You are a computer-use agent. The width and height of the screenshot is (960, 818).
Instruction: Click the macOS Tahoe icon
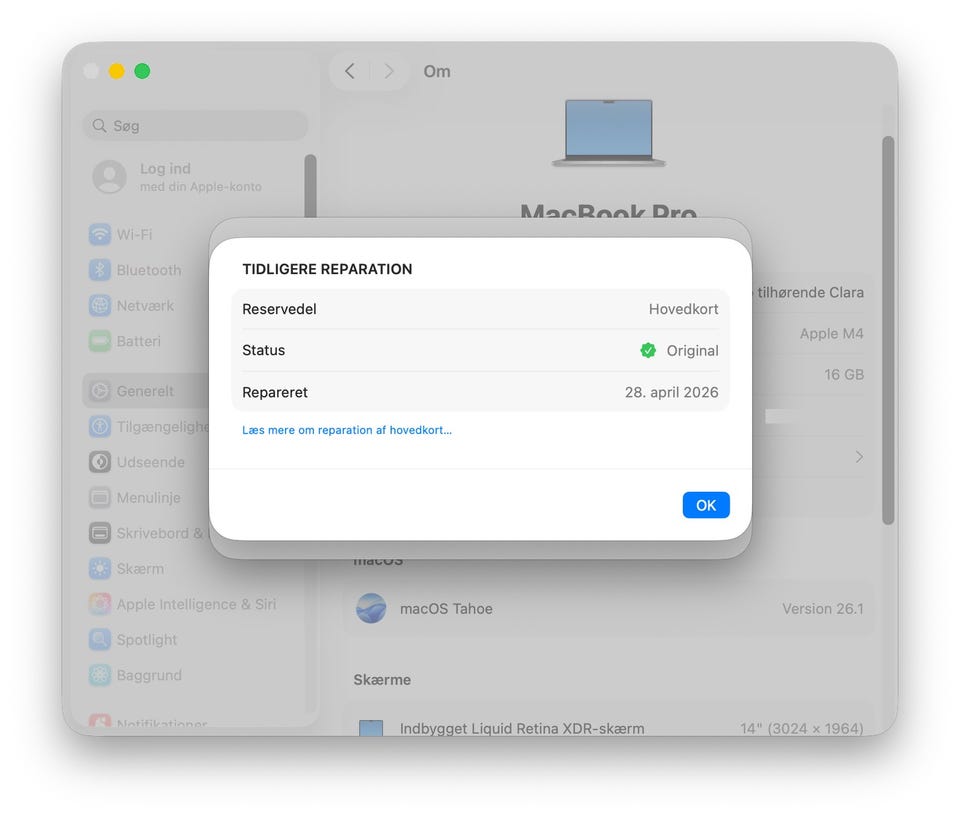[x=371, y=608]
